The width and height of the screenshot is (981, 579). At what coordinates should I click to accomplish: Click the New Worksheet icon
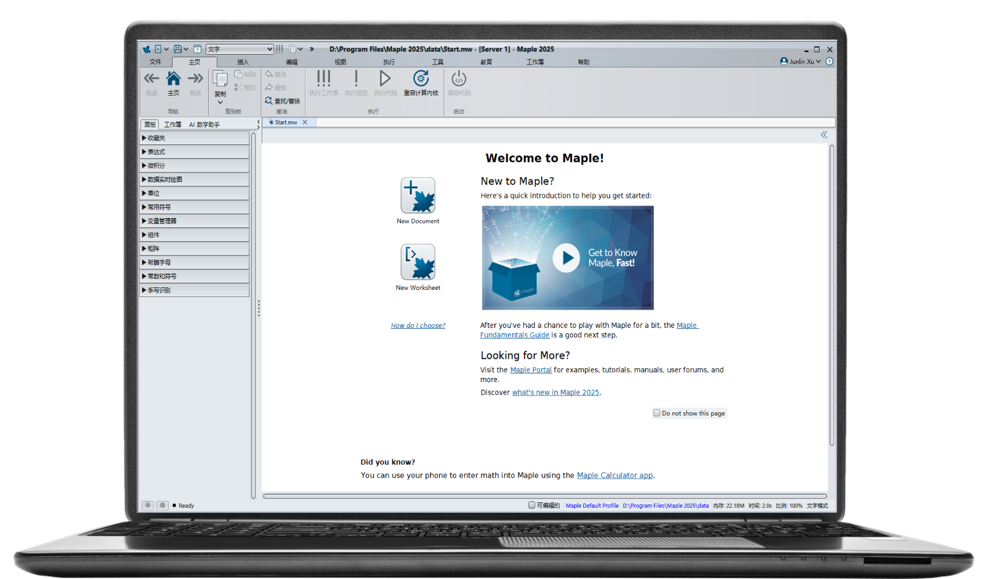click(x=418, y=262)
